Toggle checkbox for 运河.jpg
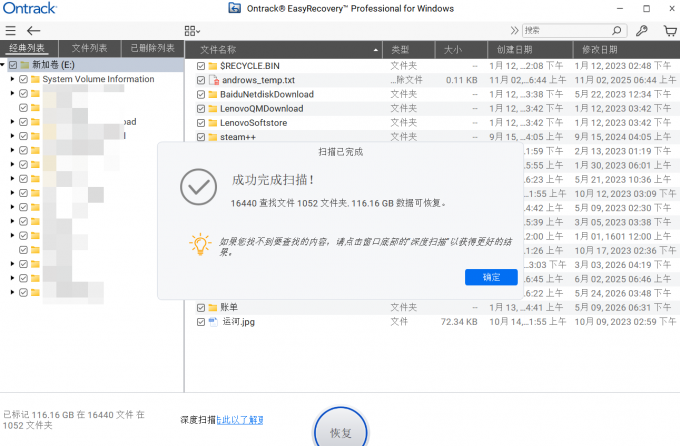This screenshot has width=680, height=446. click(x=201, y=322)
